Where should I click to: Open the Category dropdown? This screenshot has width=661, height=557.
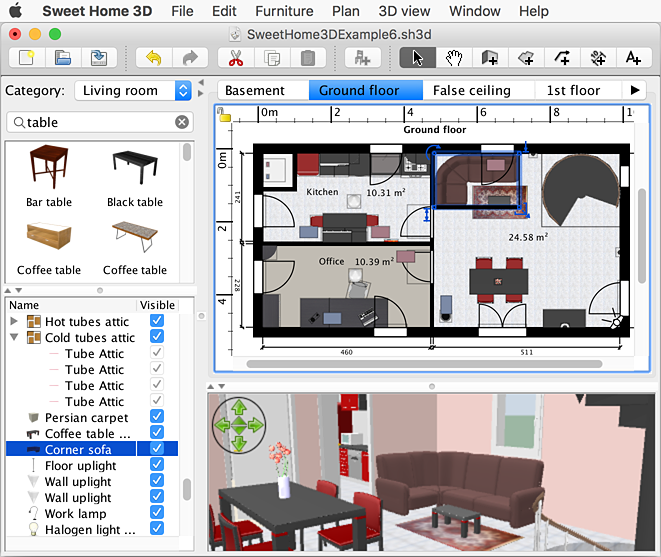click(x=133, y=91)
